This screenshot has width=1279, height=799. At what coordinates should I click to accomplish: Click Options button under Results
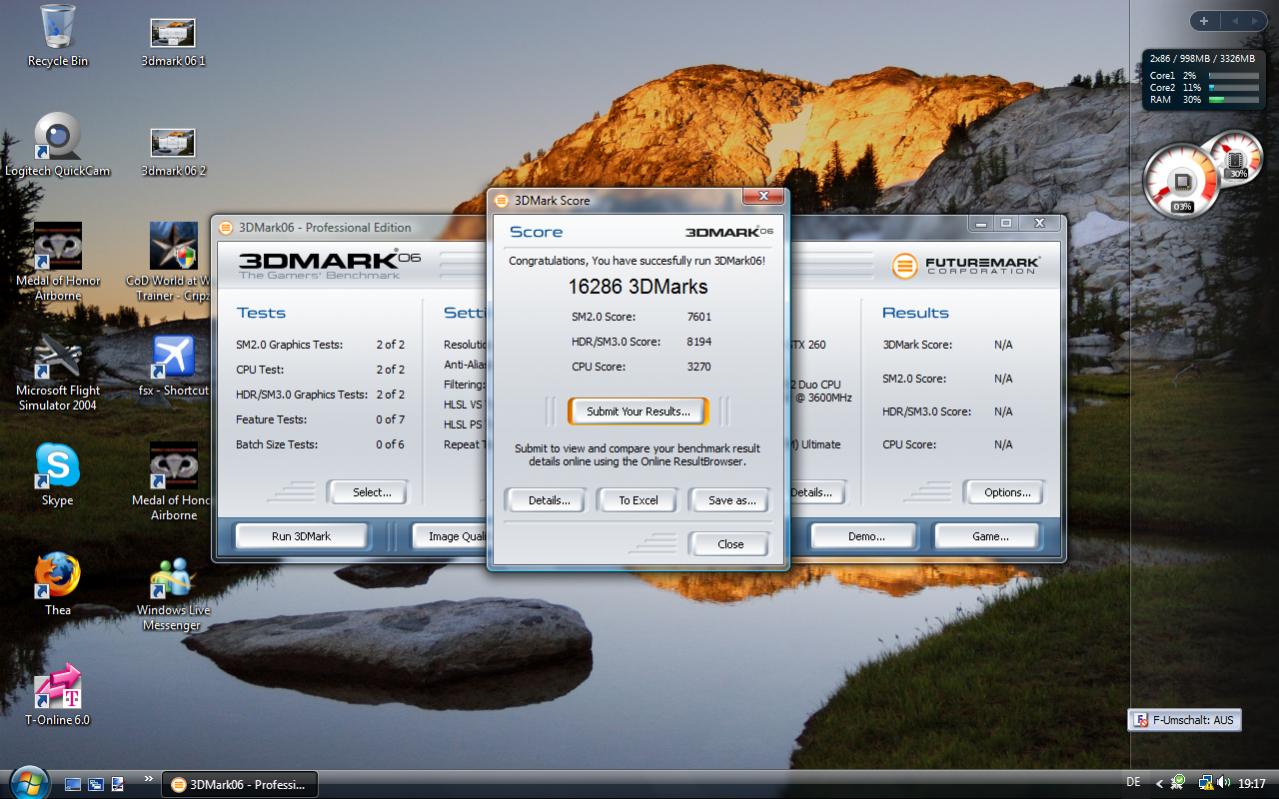[1007, 492]
